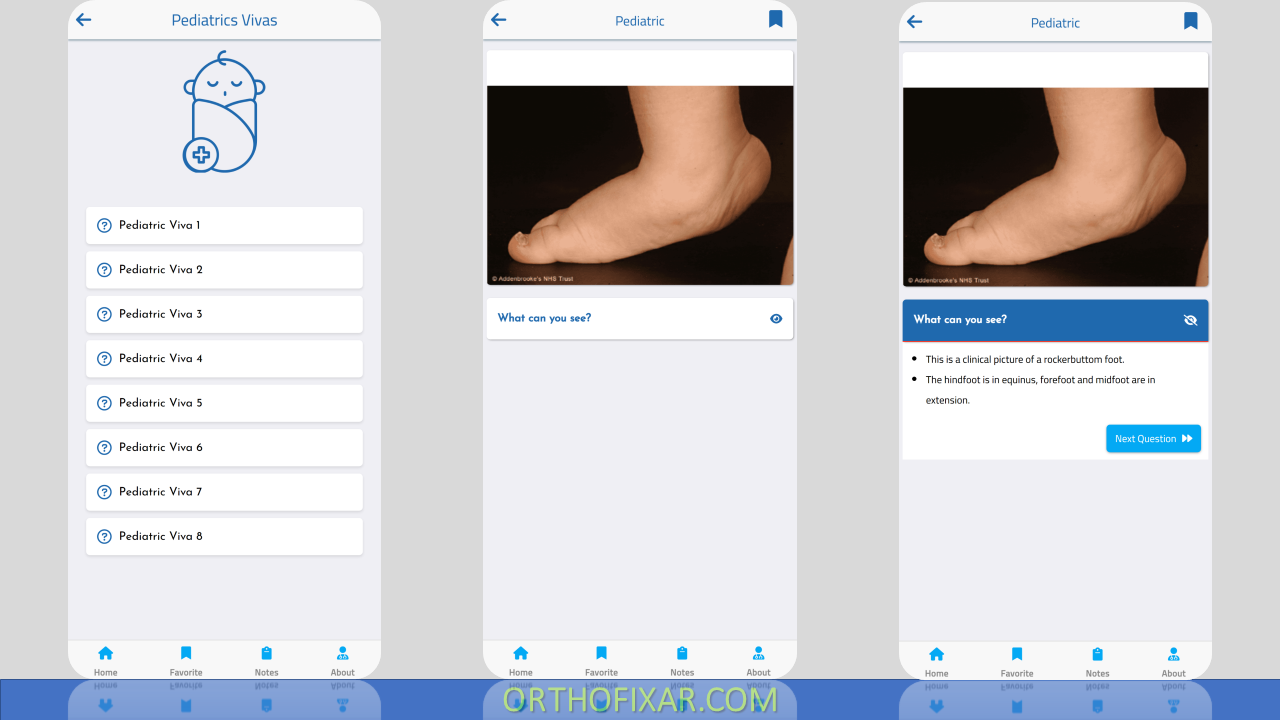Select the Home icon in middle screen navbar
The image size is (1280, 720).
click(520, 655)
